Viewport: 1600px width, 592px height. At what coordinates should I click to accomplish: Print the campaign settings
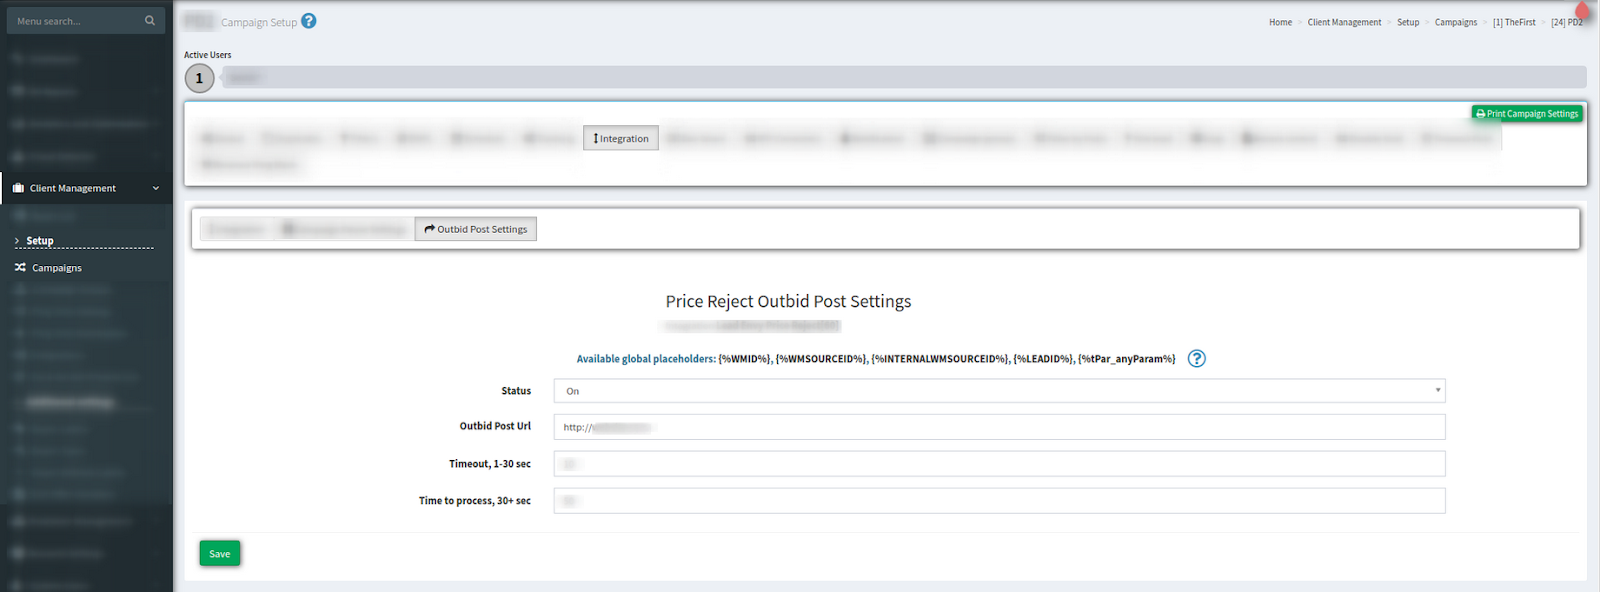1527,114
